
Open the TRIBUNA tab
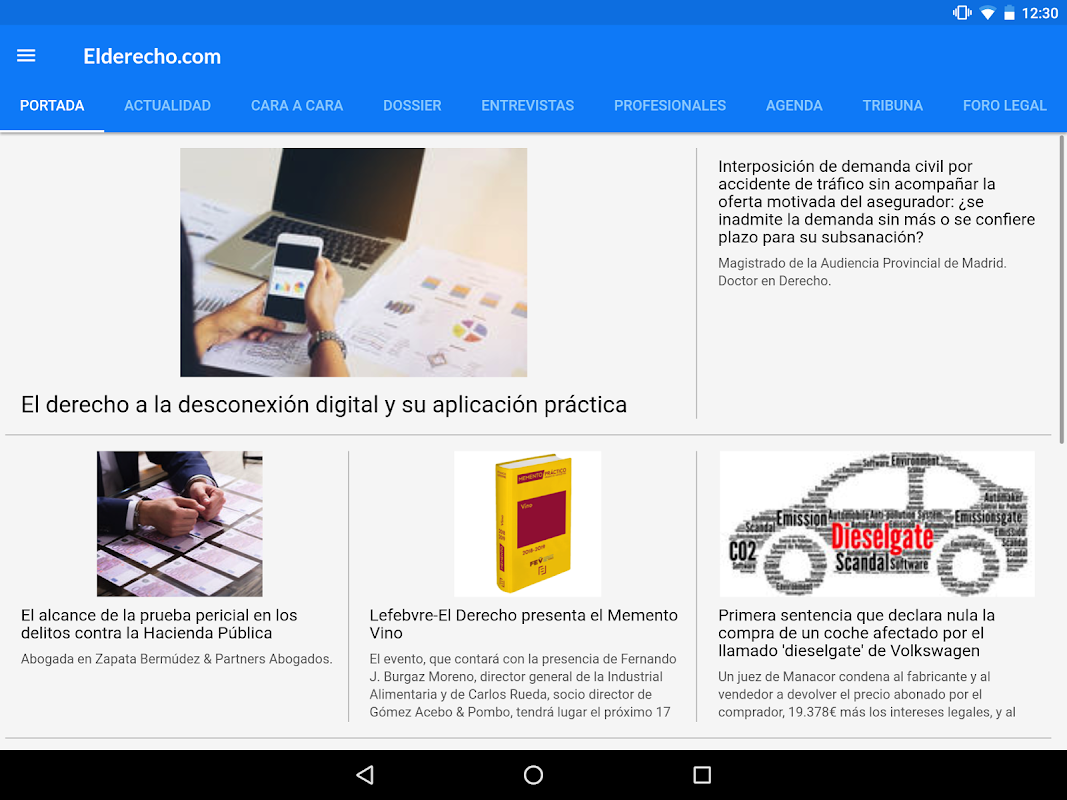click(893, 106)
